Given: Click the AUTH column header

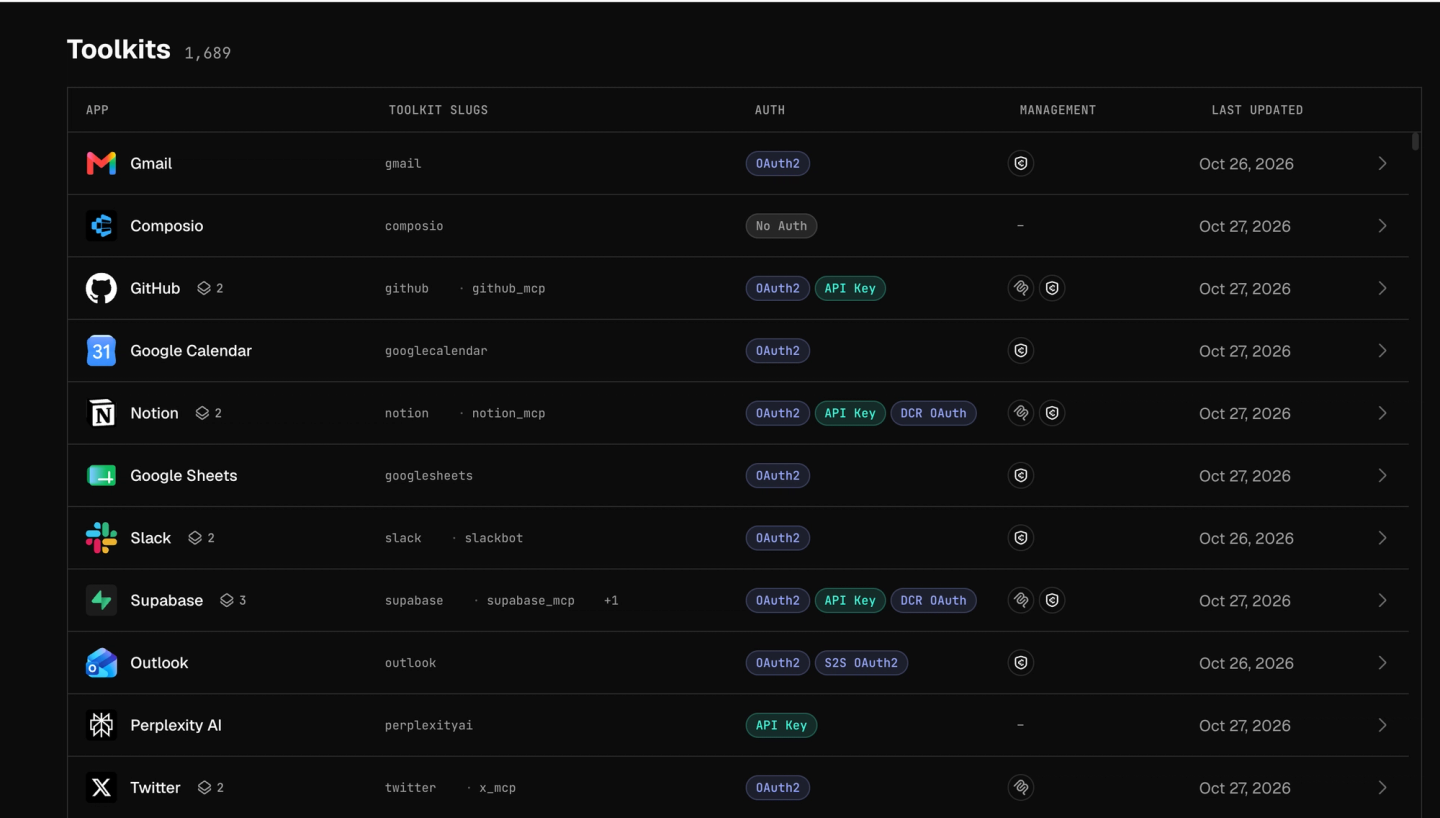Looking at the screenshot, I should point(770,110).
